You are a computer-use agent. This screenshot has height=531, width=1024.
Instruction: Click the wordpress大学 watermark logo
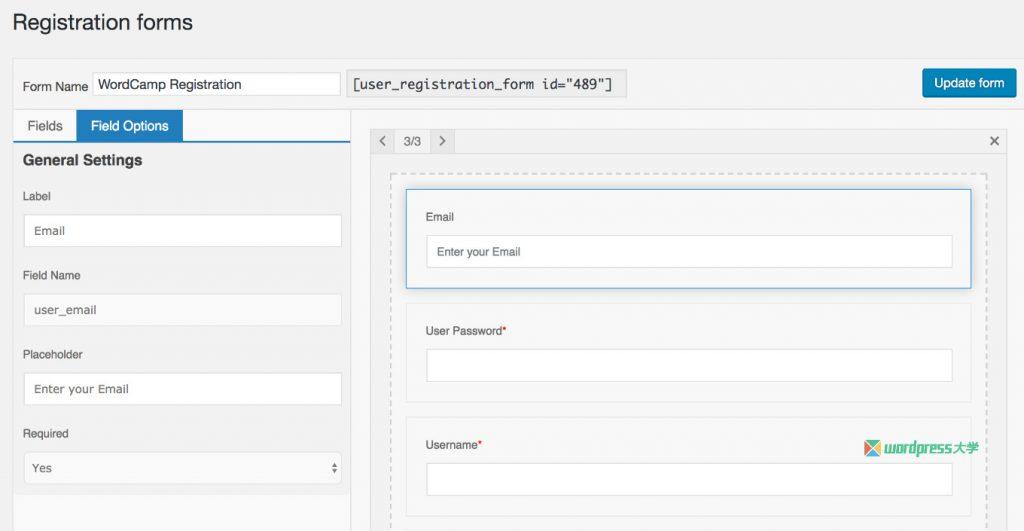pyautogui.click(x=921, y=448)
